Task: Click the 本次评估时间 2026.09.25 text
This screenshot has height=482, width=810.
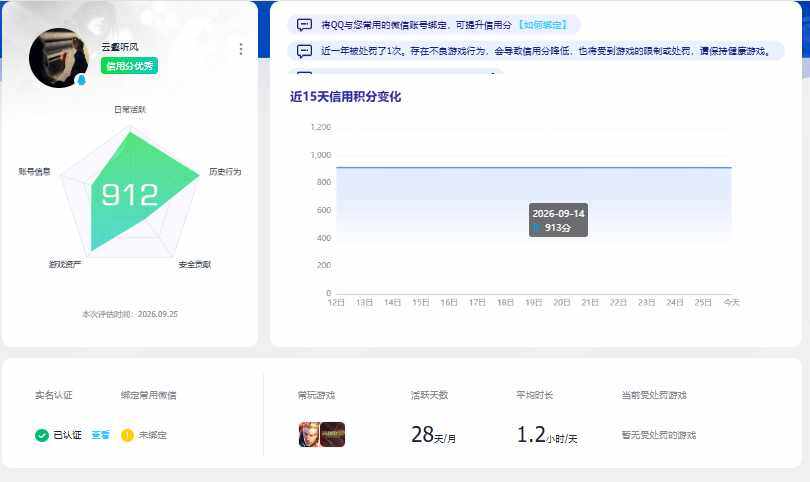Action: (130, 314)
